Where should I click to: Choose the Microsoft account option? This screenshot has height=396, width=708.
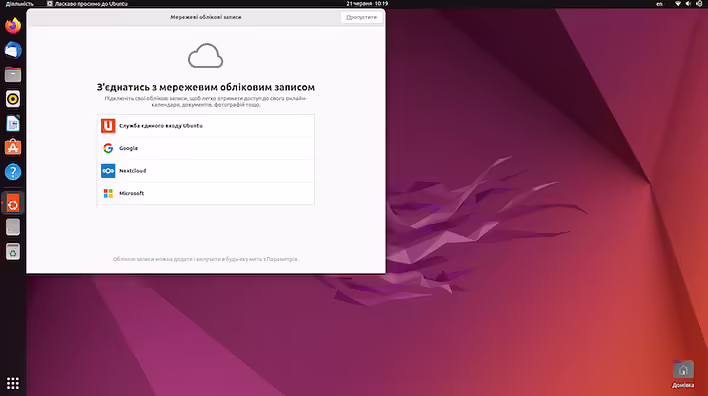pos(205,193)
